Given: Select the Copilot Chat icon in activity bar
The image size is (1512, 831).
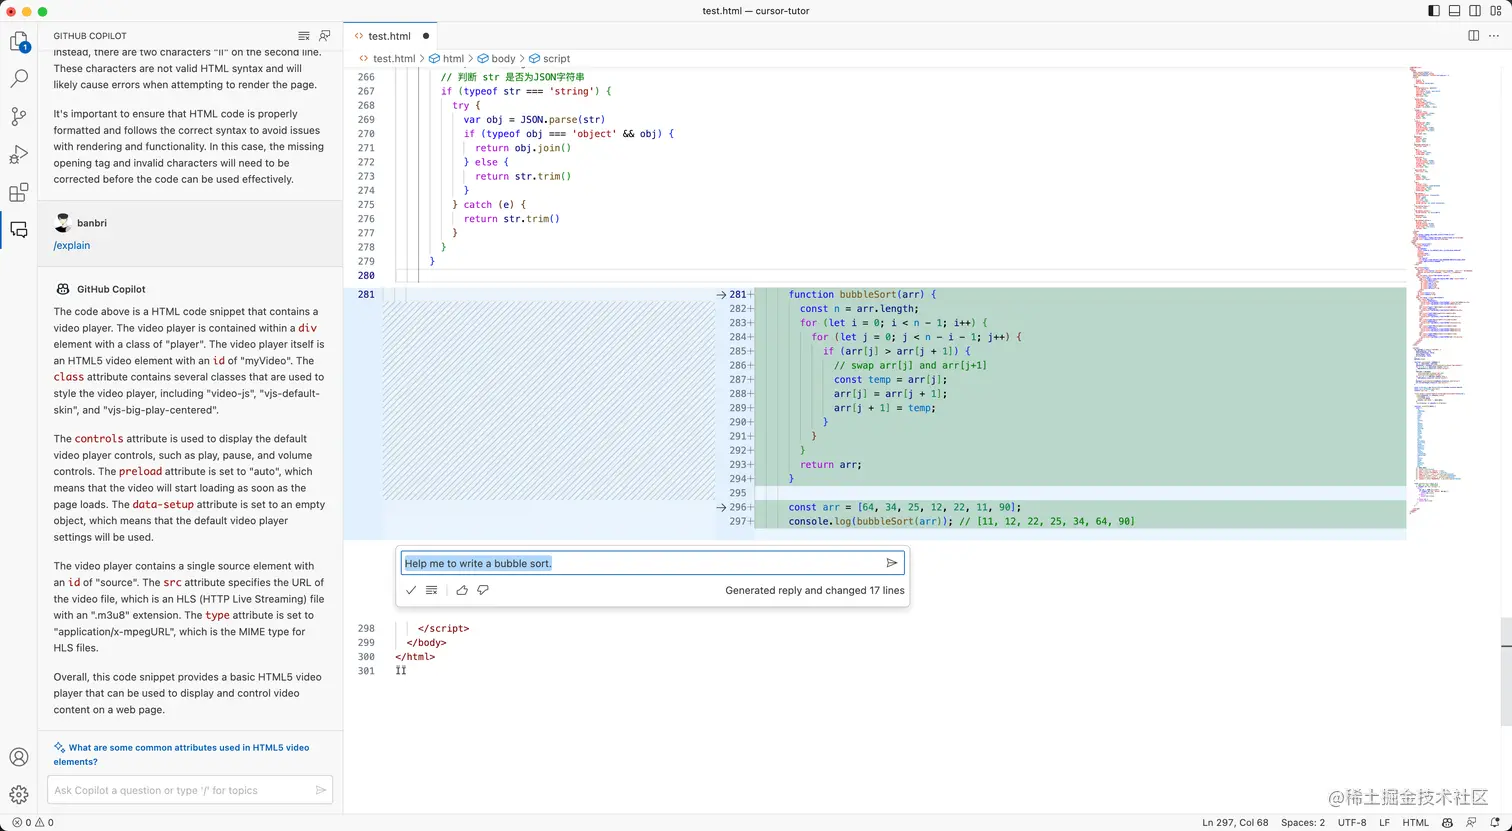Looking at the screenshot, I should 19,230.
